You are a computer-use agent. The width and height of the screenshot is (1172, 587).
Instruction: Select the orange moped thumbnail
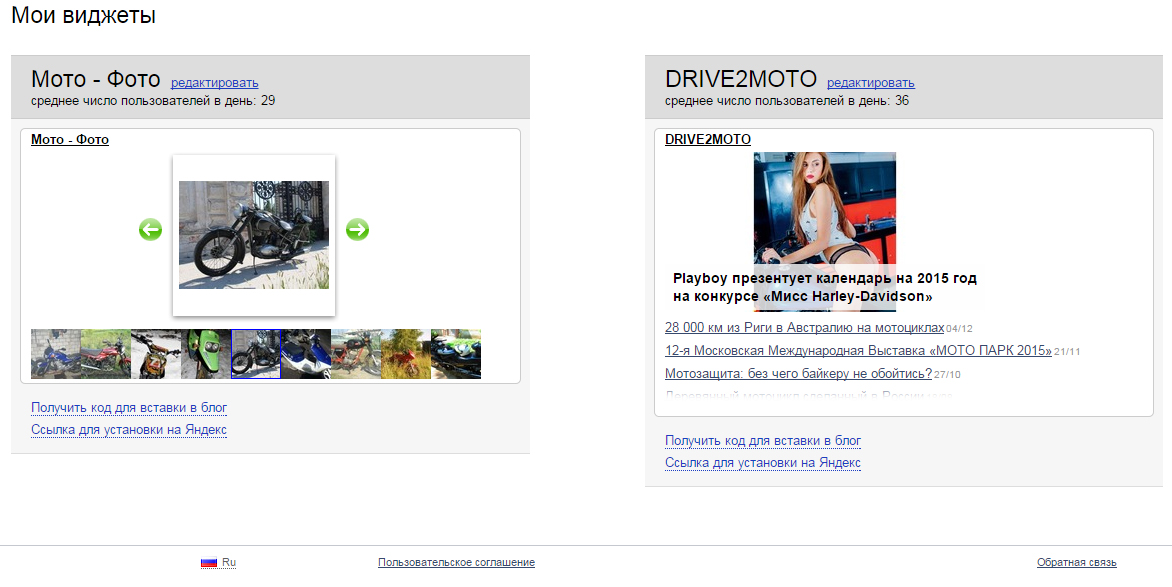pos(356,354)
